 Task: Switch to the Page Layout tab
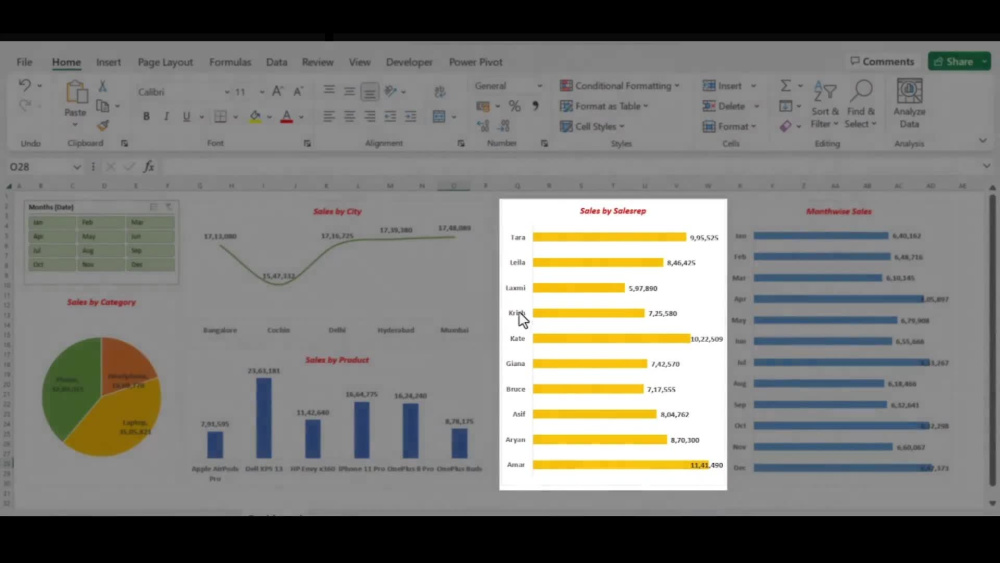(165, 62)
